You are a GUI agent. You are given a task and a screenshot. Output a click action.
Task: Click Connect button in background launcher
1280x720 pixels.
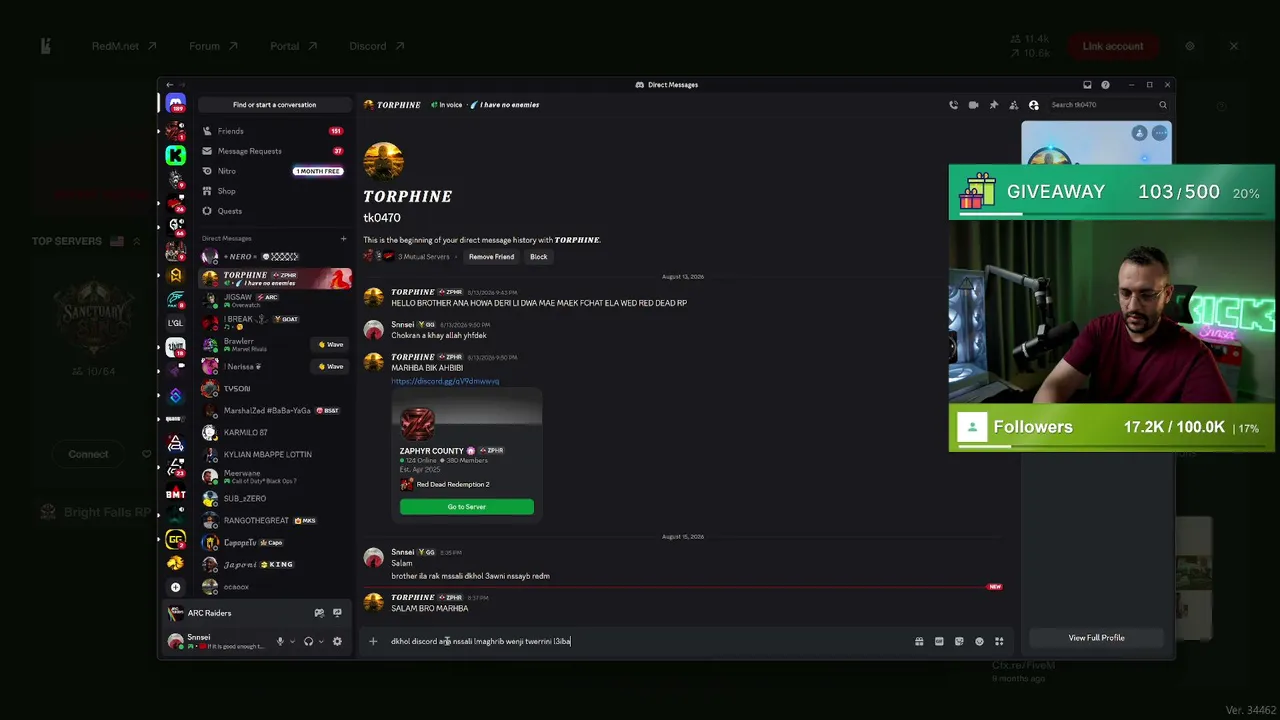point(88,454)
